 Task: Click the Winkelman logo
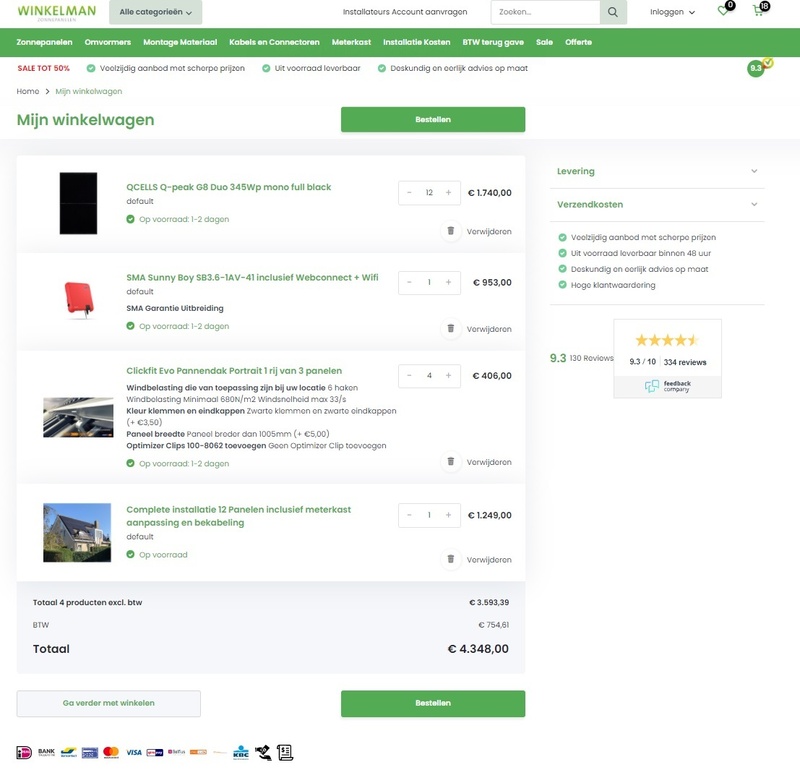pyautogui.click(x=56, y=12)
